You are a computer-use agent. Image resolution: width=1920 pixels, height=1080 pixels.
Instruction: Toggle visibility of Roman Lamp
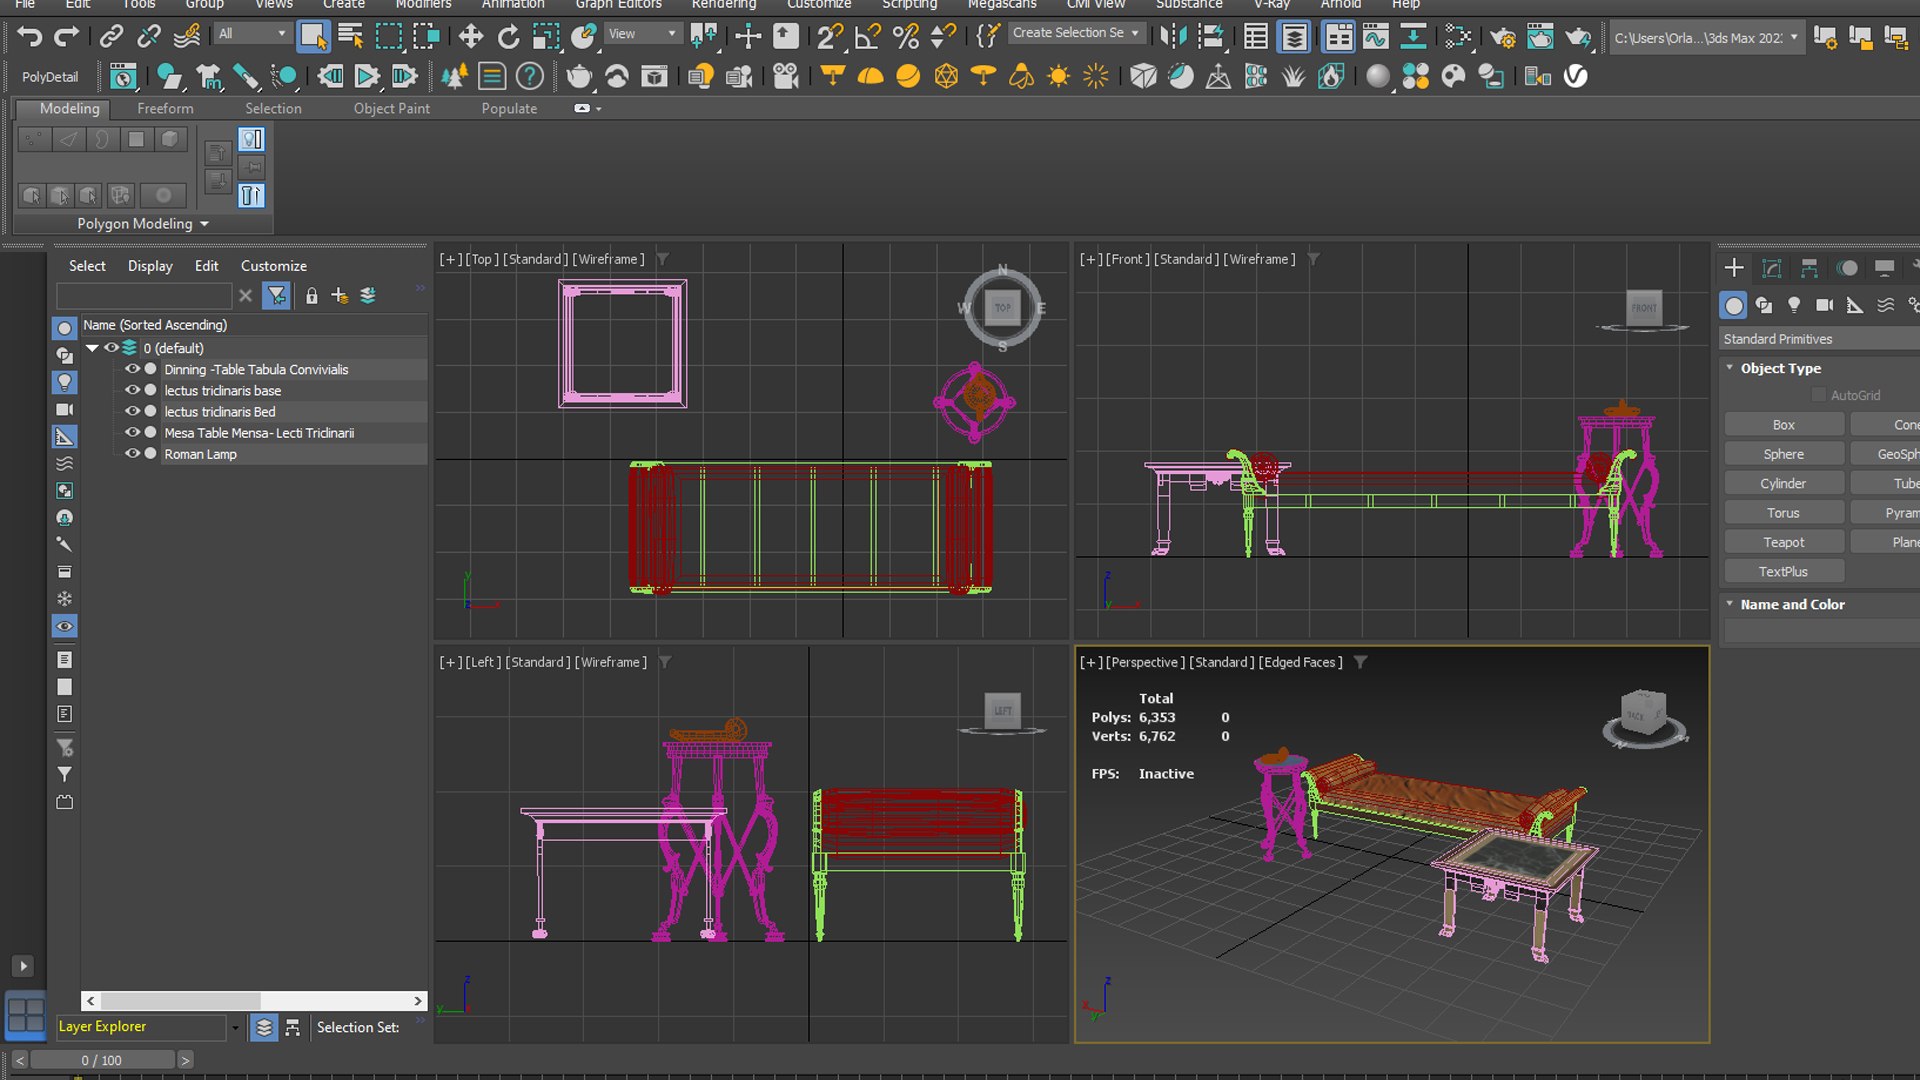coord(132,453)
